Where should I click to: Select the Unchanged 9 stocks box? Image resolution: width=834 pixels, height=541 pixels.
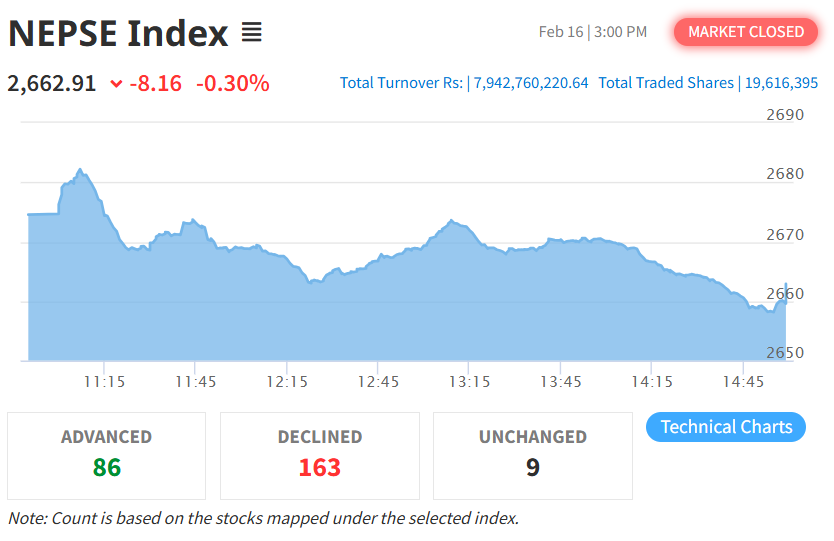pyautogui.click(x=532, y=455)
